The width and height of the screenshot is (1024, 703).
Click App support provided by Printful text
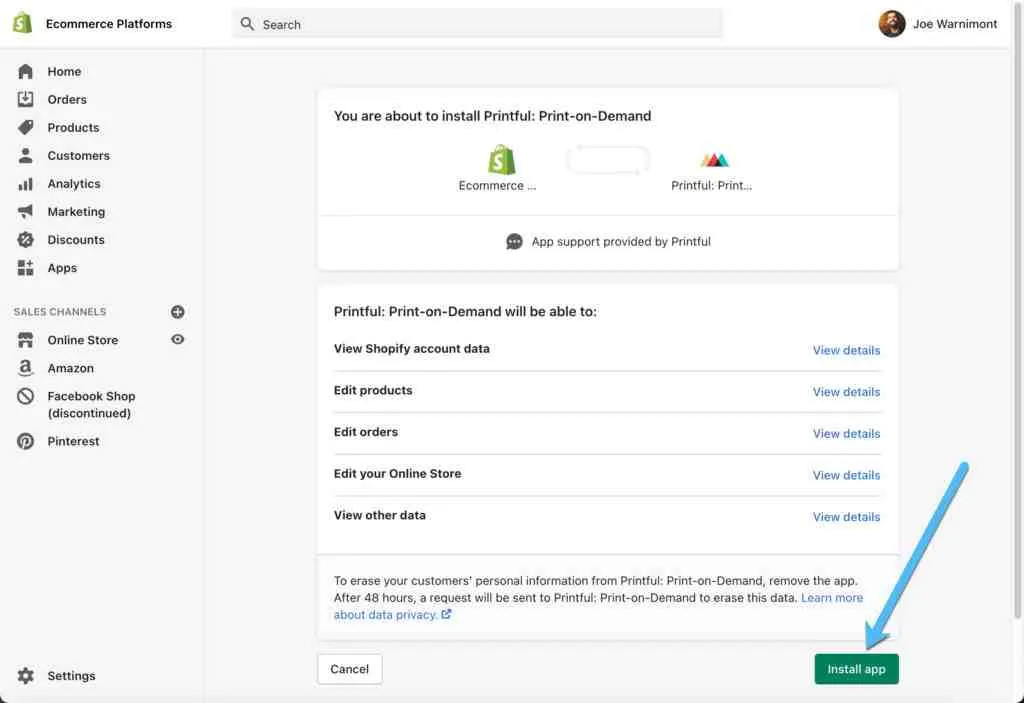[621, 242]
